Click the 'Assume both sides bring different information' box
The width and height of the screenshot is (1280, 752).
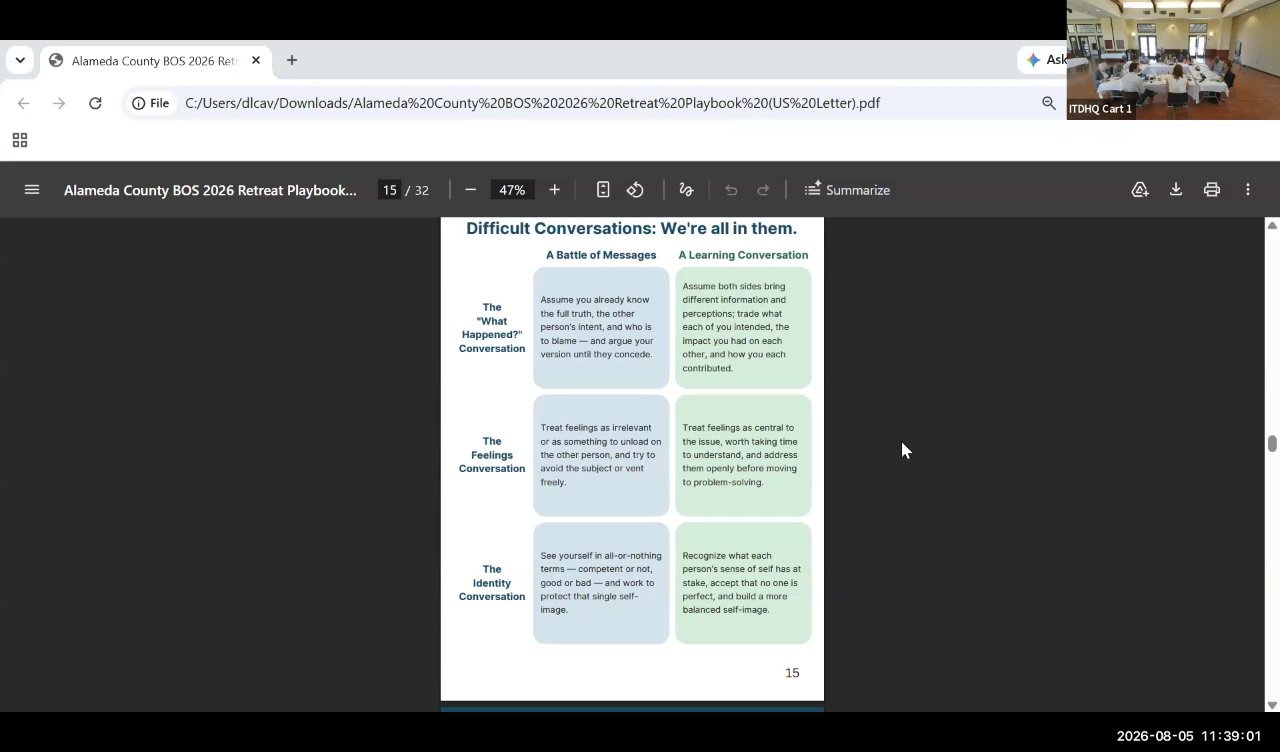coord(743,327)
